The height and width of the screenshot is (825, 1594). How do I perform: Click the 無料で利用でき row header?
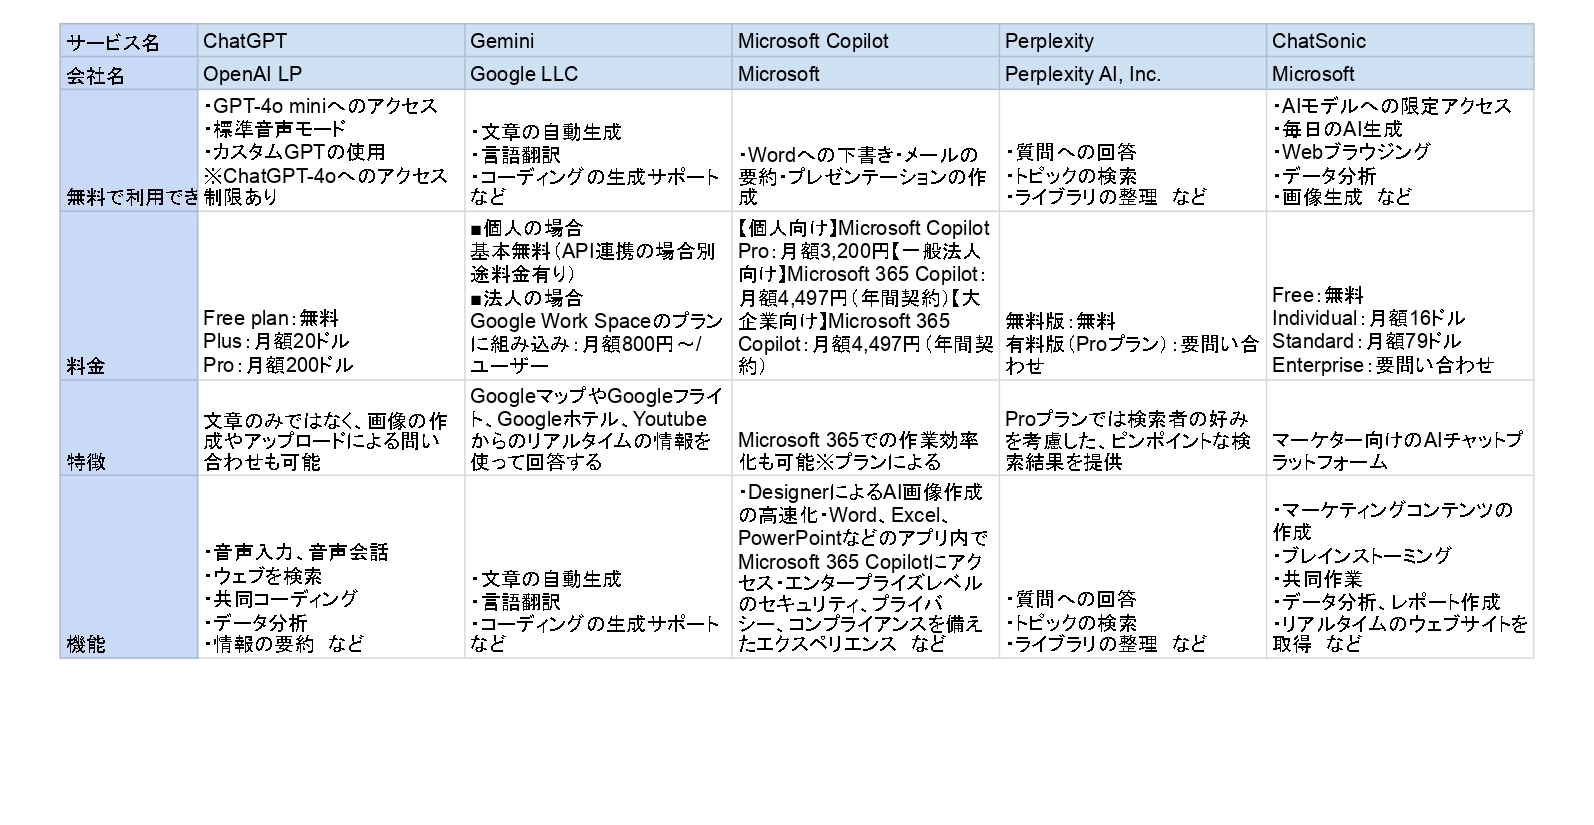pyautogui.click(x=129, y=151)
